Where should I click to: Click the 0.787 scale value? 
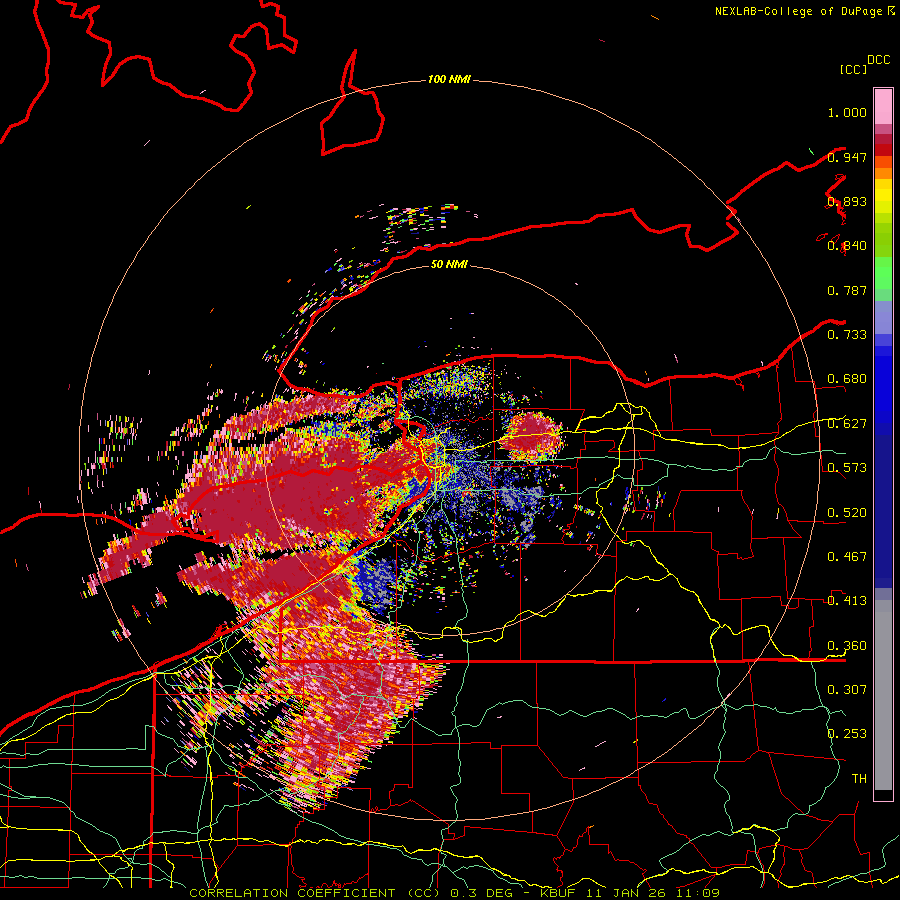pyautogui.click(x=847, y=290)
